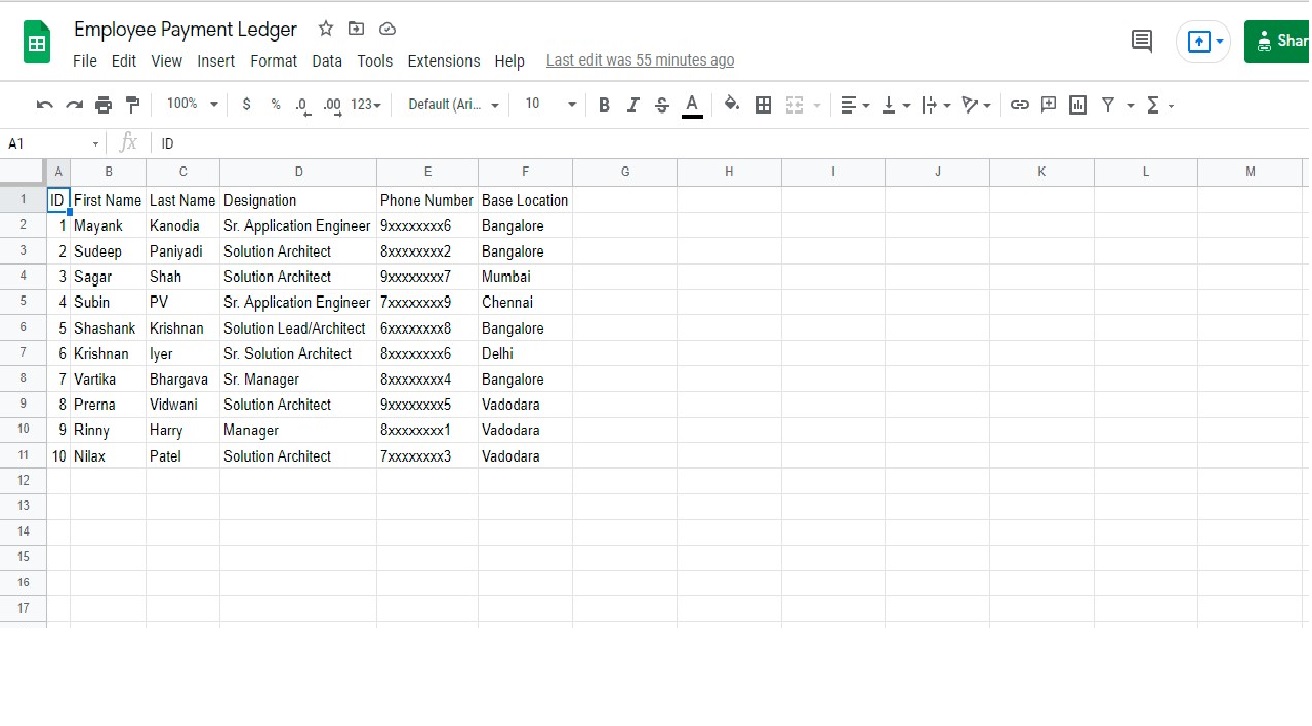Select row 5 header
The width and height of the screenshot is (1312, 726).
[x=23, y=302]
